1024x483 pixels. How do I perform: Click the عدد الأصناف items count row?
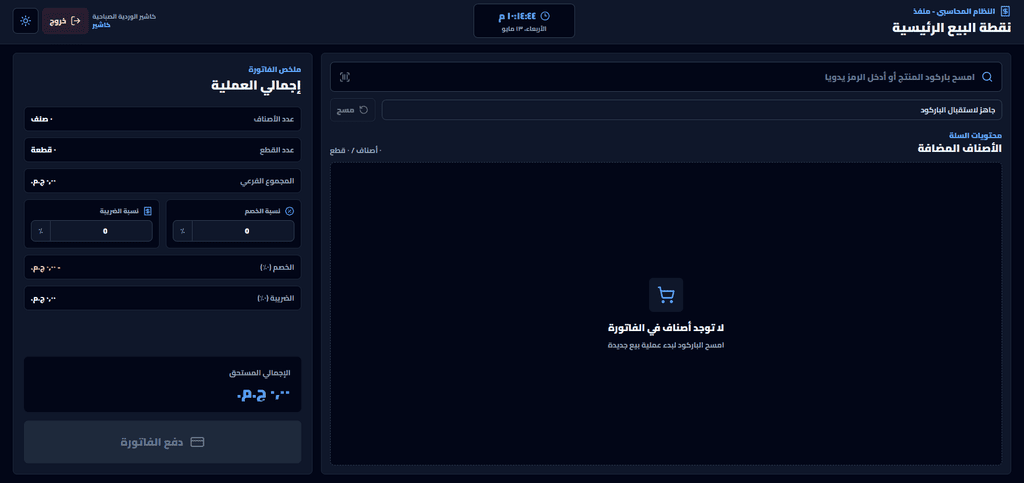click(163, 119)
